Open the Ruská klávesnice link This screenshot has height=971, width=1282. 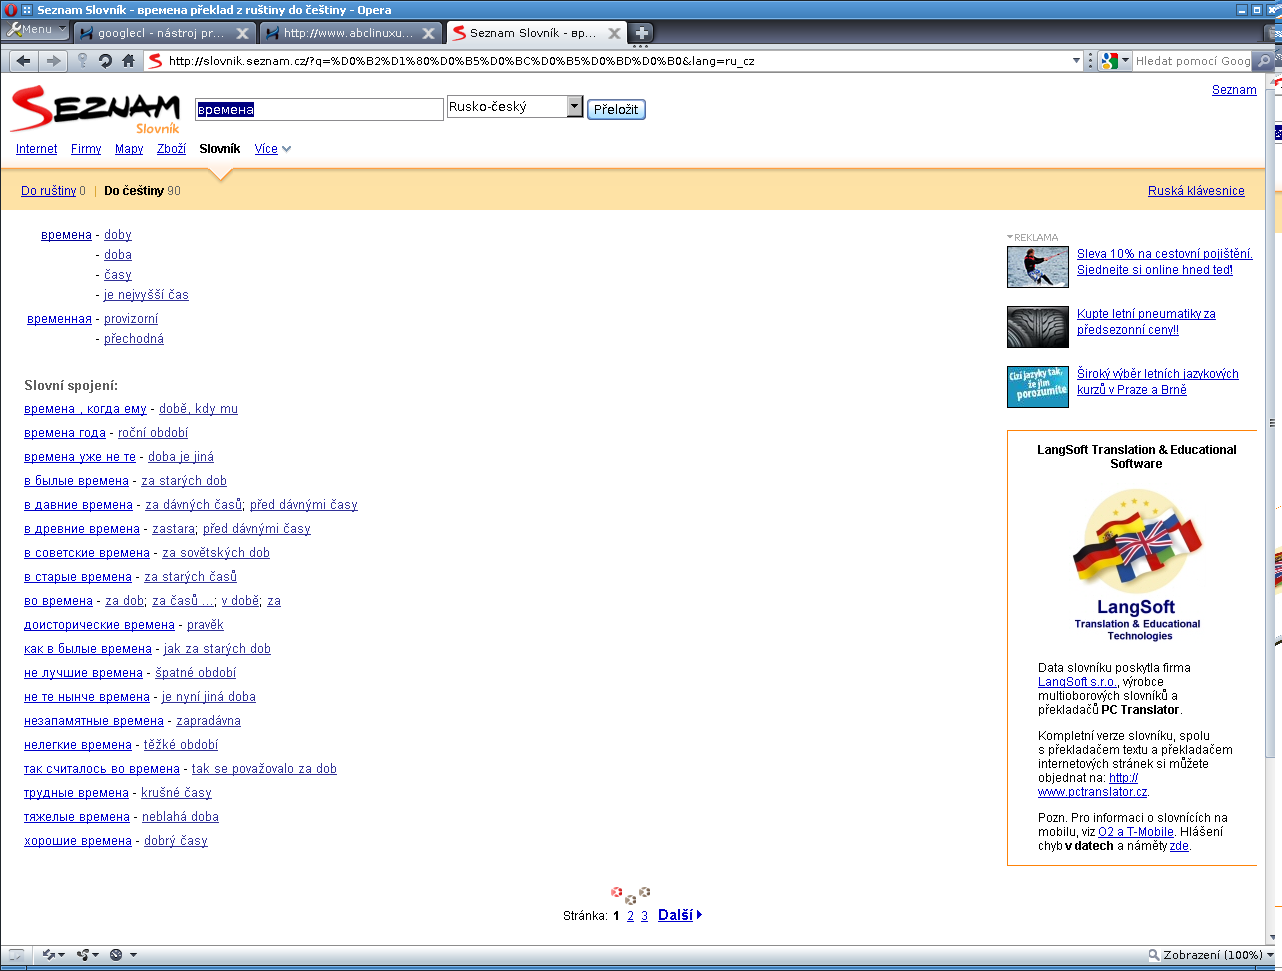click(x=1196, y=191)
